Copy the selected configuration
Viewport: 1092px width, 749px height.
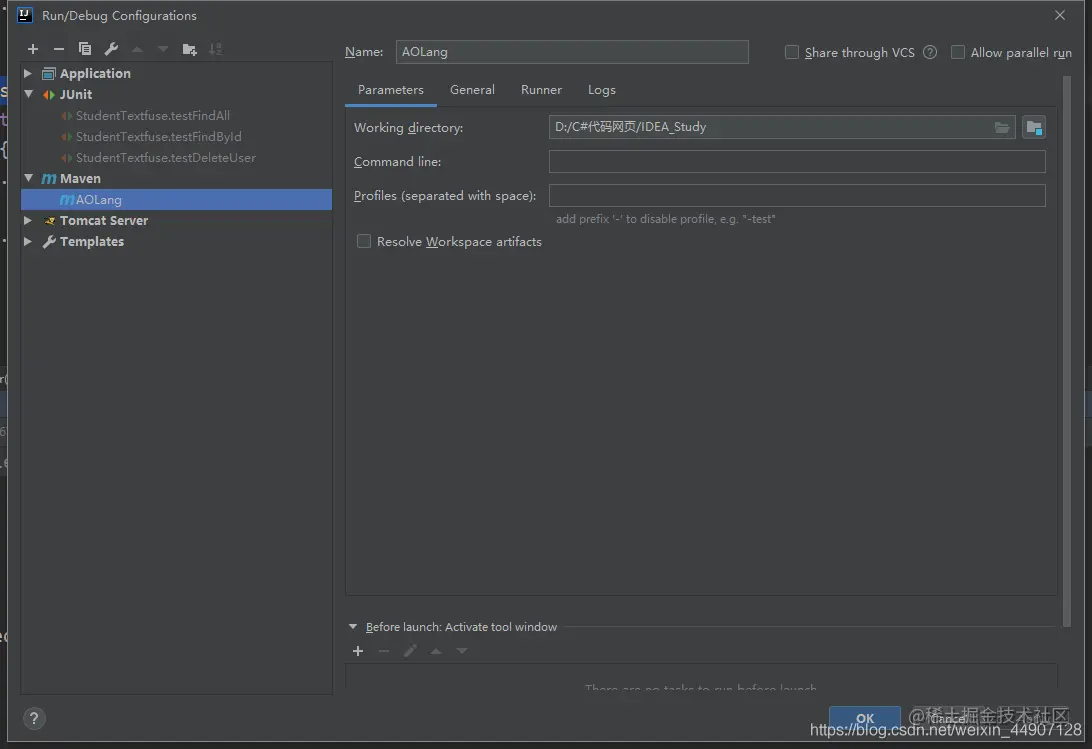[85, 49]
